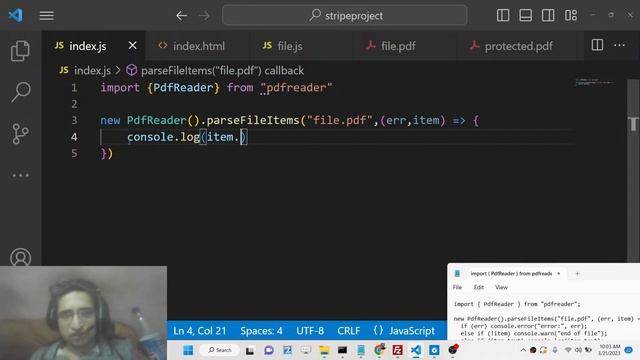Click the Ln 4, Col 21 status item

coord(199,331)
